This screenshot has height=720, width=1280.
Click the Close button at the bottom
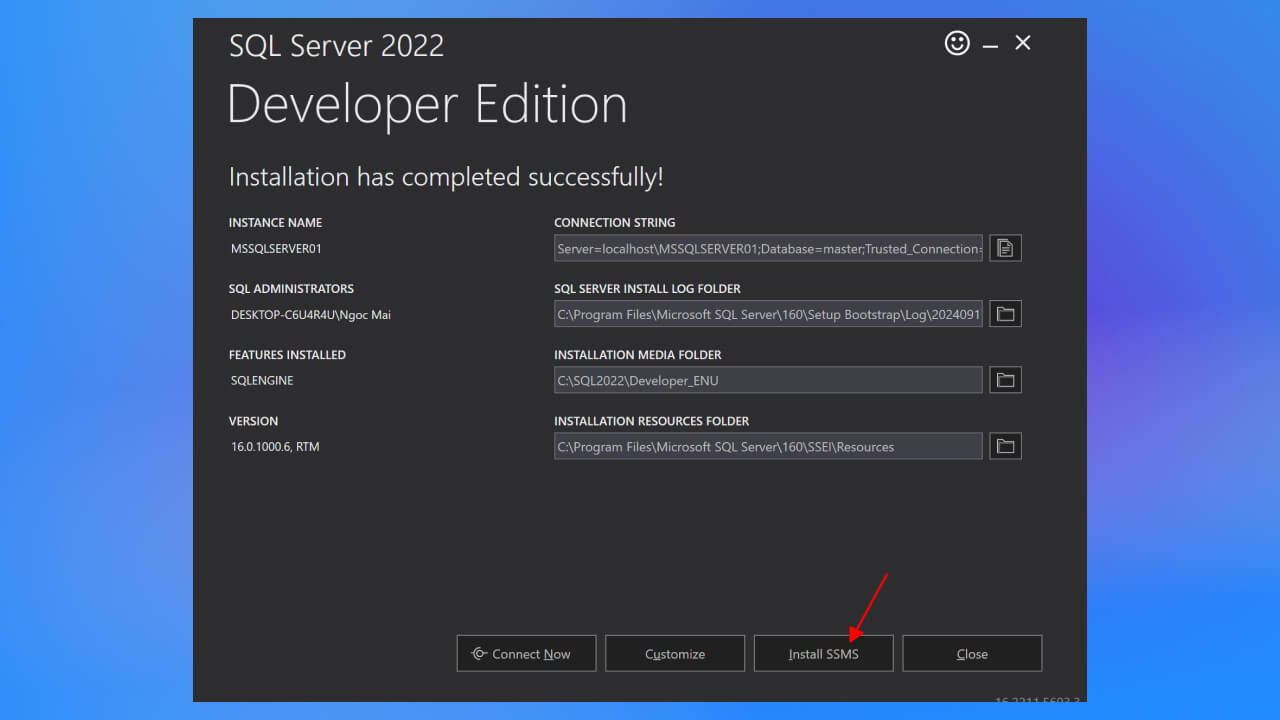[x=972, y=654]
